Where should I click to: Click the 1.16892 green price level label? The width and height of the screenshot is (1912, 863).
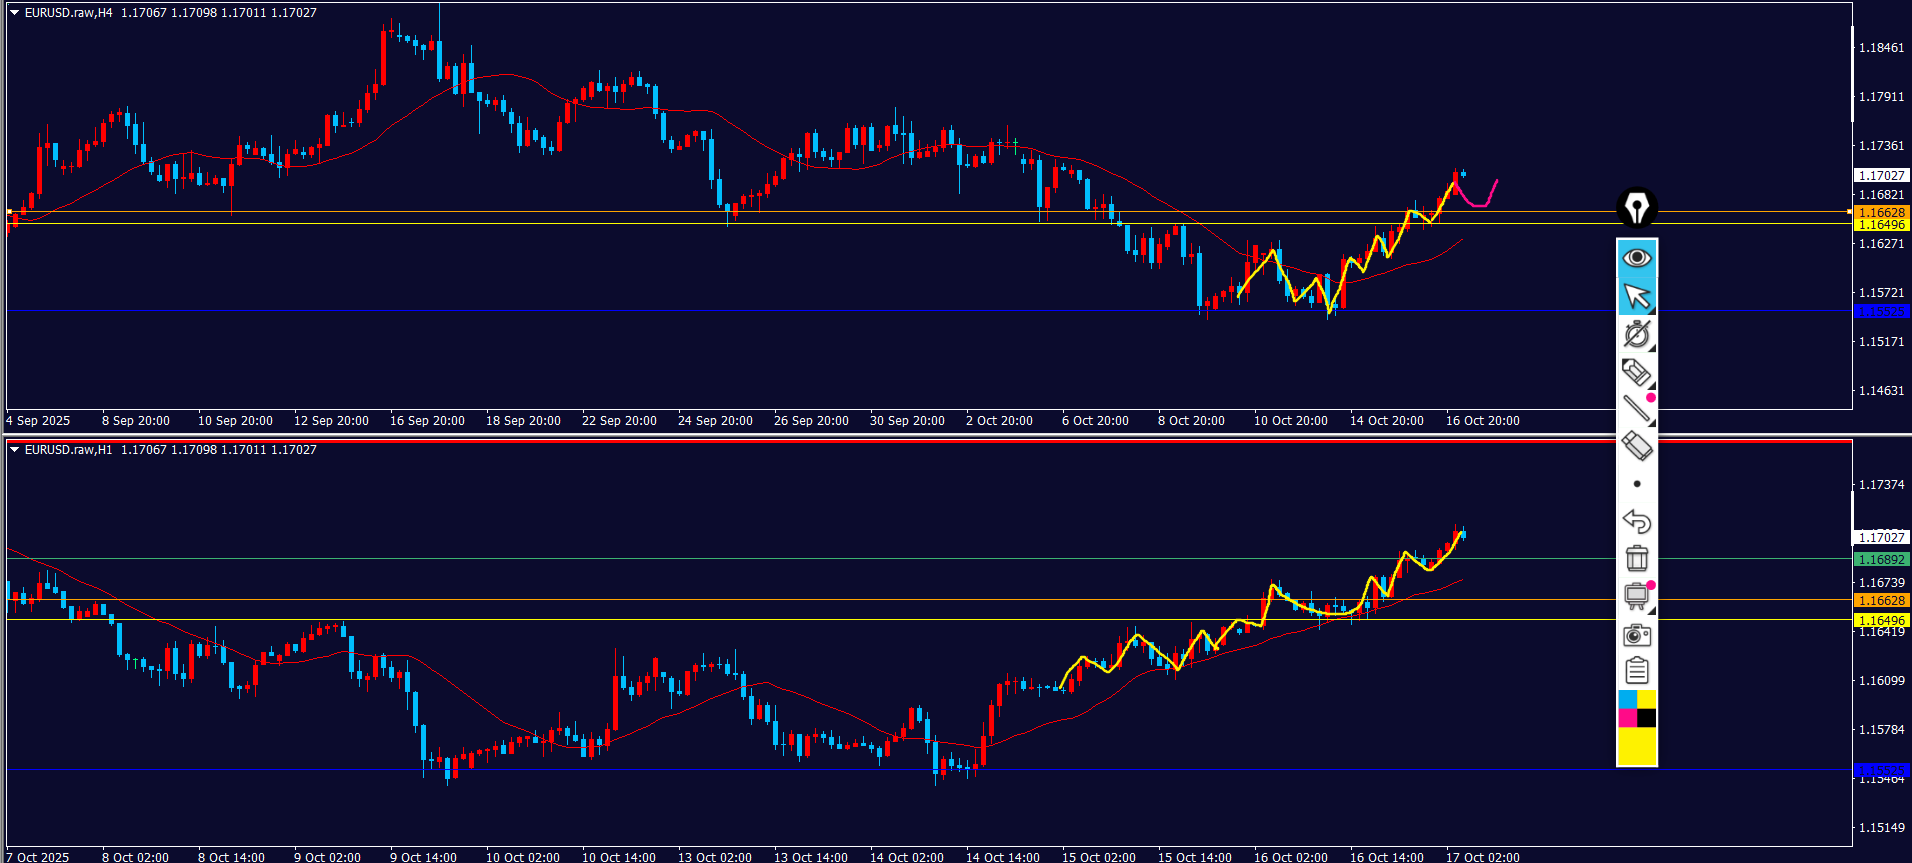[x=1881, y=560]
